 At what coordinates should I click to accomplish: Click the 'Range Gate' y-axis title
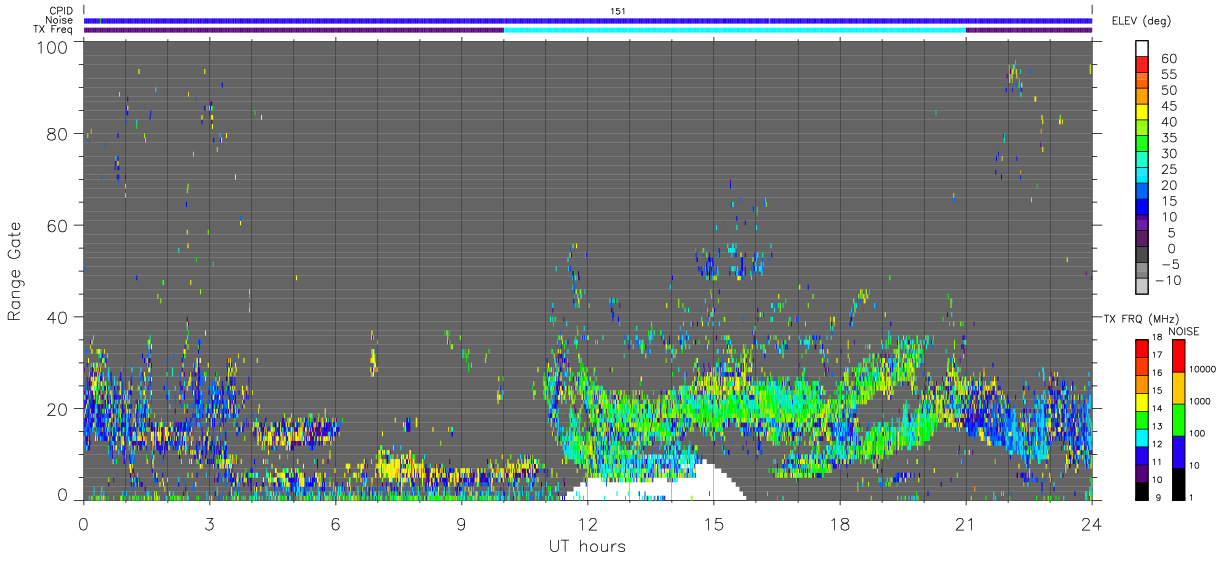[15, 270]
